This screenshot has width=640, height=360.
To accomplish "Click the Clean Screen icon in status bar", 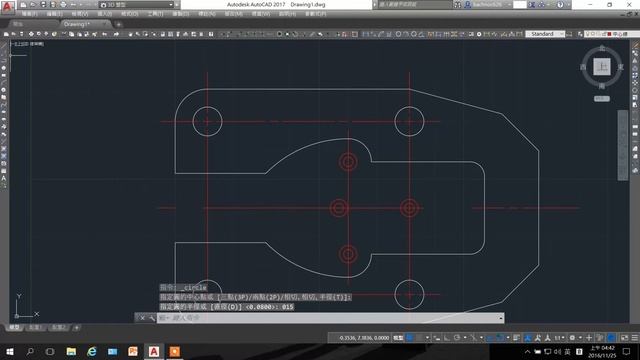I will click(624, 338).
